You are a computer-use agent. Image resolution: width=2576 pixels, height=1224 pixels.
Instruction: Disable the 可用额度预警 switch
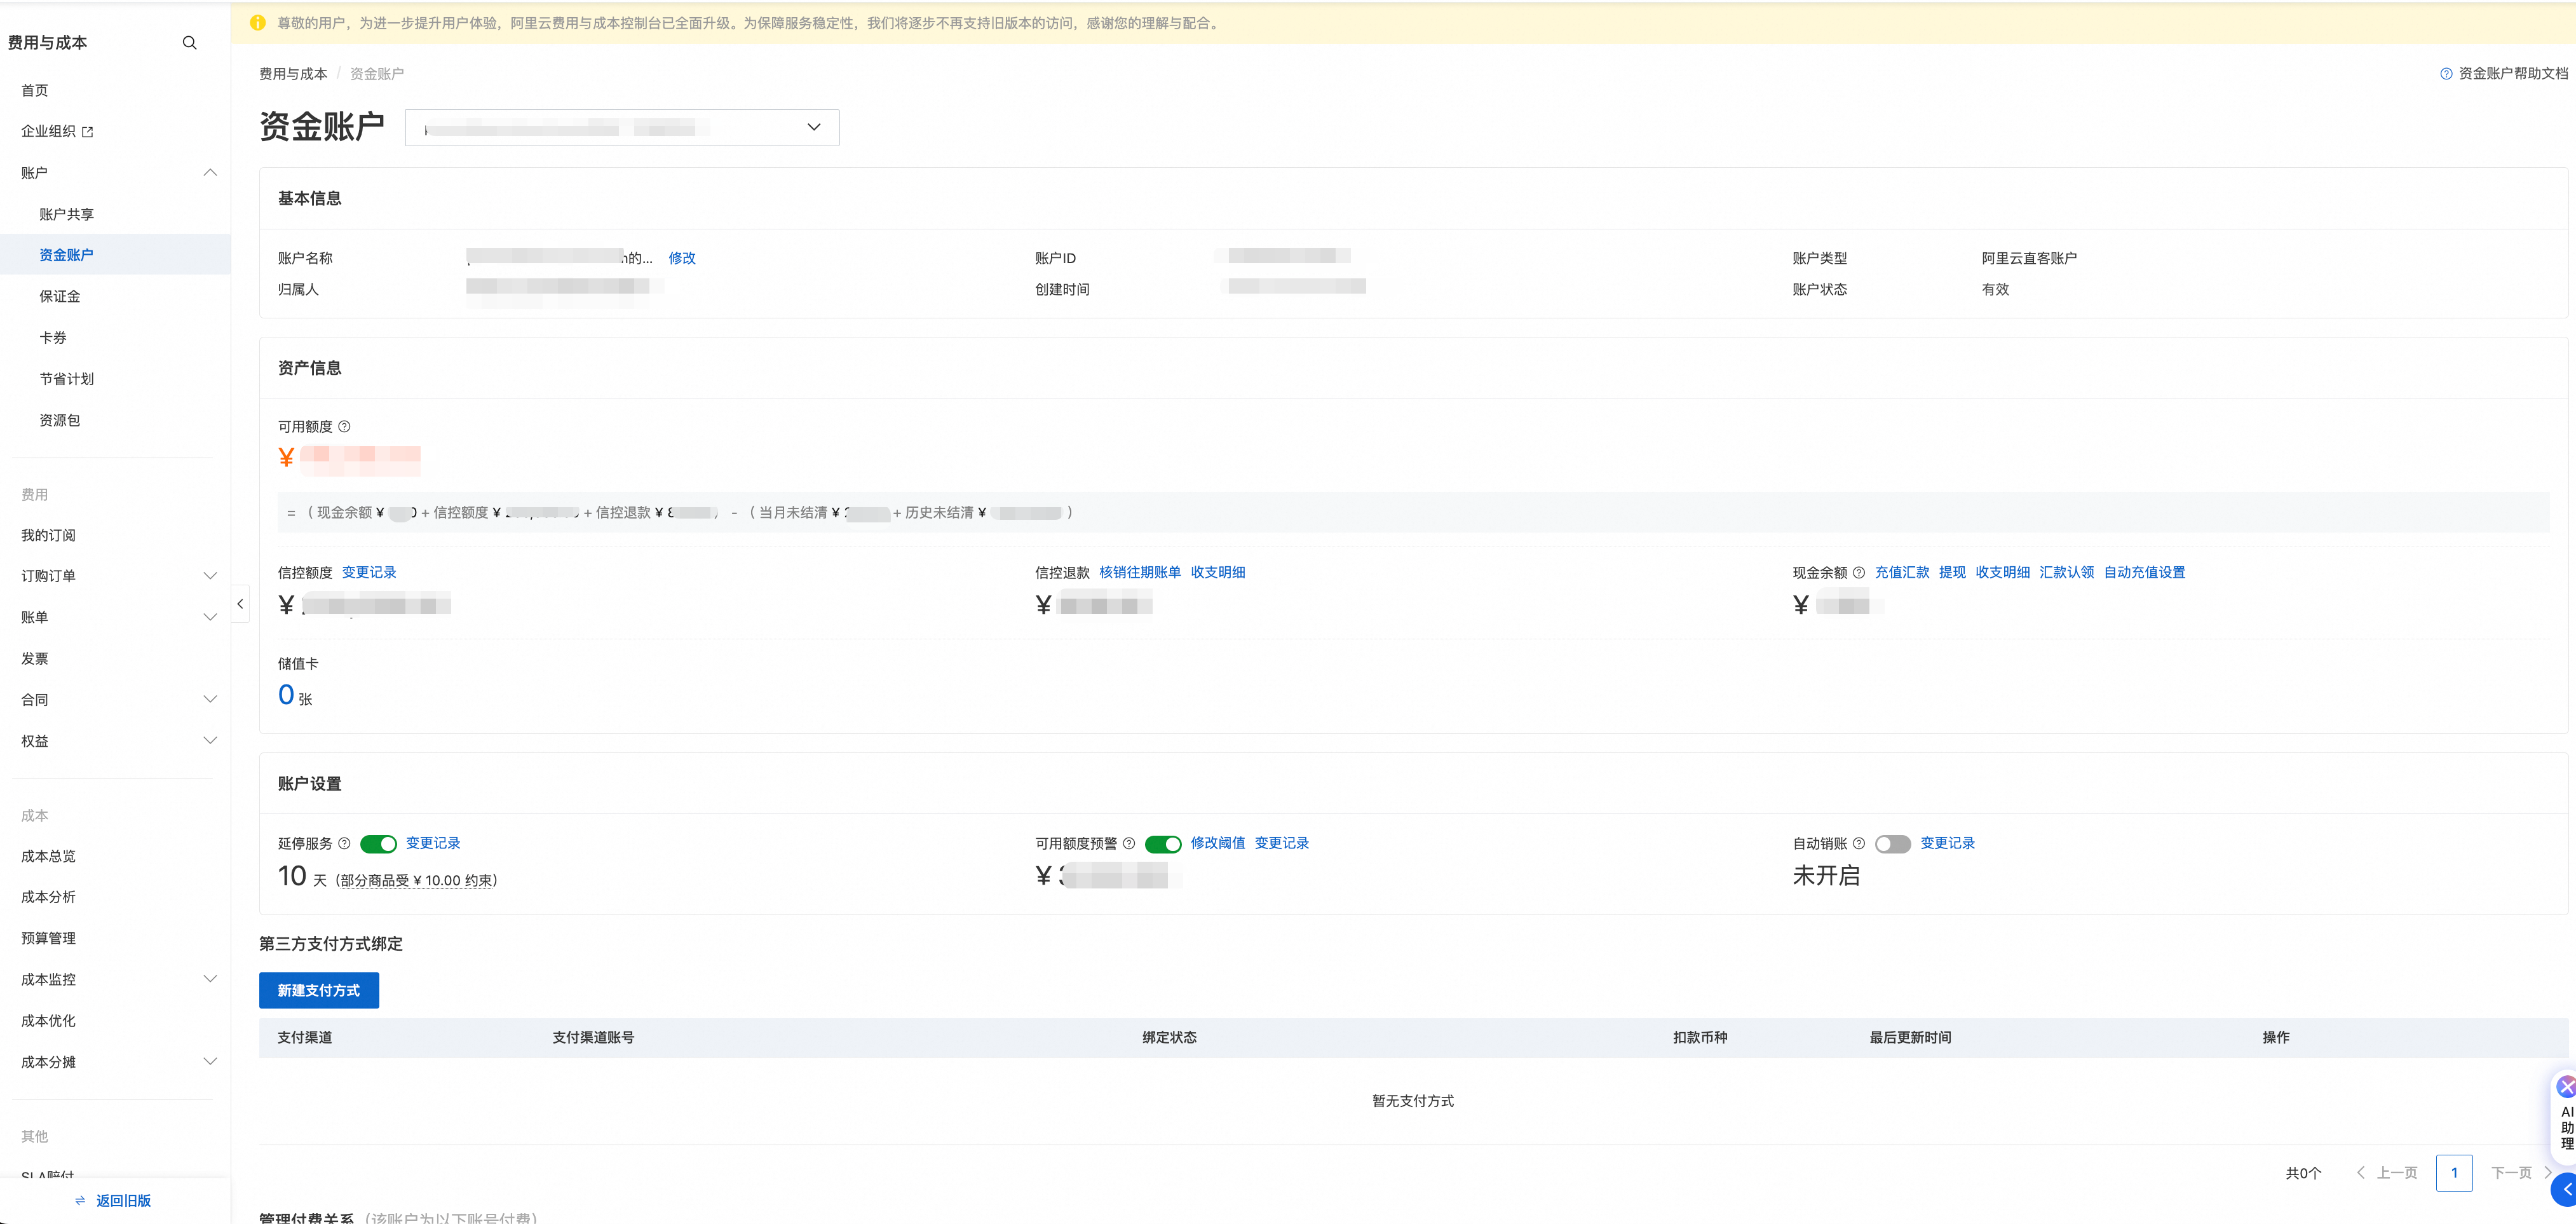[x=1162, y=844]
